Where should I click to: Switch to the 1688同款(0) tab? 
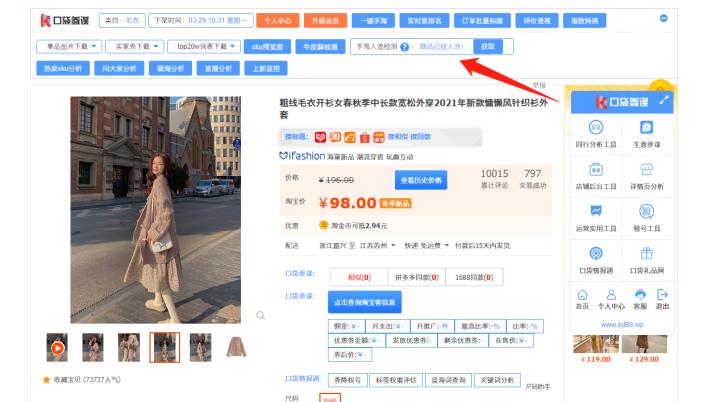point(474,277)
